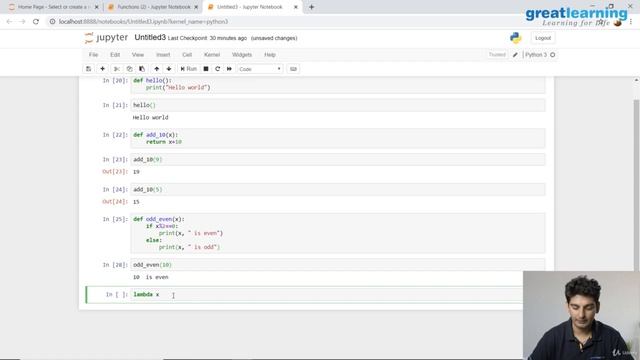Open the cell type Code dropdown
This screenshot has height=360, width=640.
point(260,69)
